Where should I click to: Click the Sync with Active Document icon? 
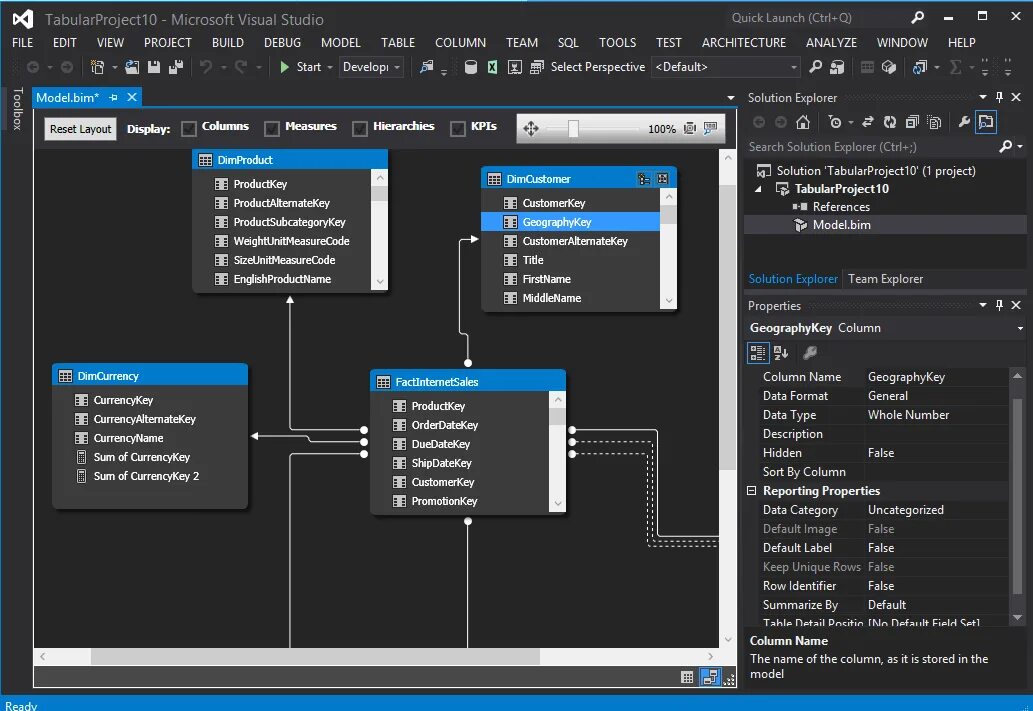coord(868,122)
